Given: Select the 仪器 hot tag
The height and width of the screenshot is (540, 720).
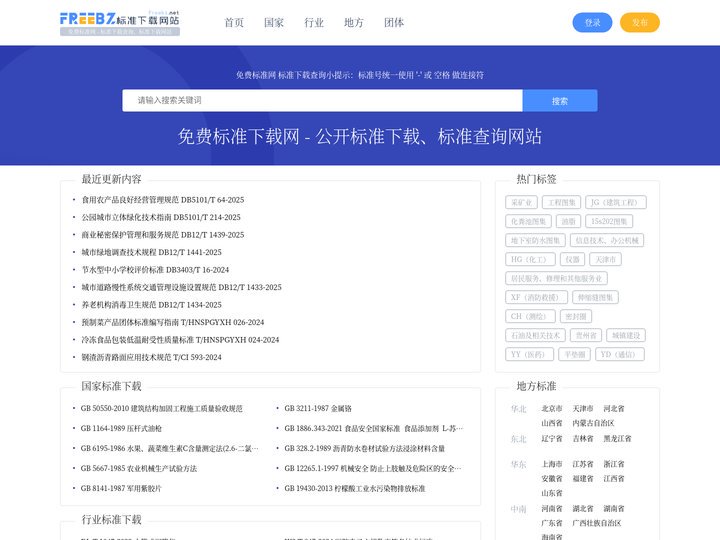Looking at the screenshot, I should (x=572, y=259).
